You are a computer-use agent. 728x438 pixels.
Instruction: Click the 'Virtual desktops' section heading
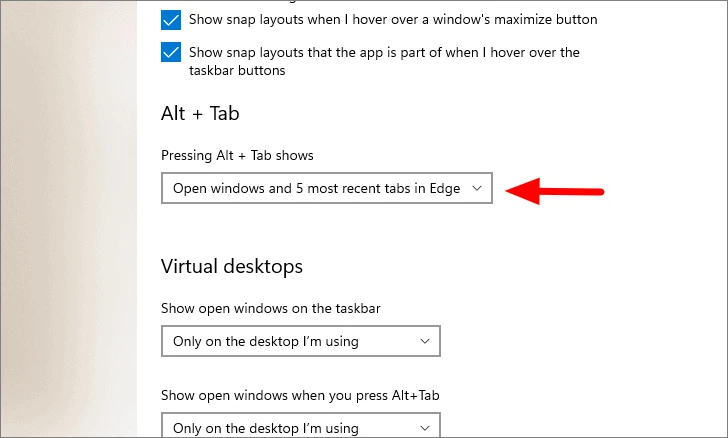click(x=232, y=267)
